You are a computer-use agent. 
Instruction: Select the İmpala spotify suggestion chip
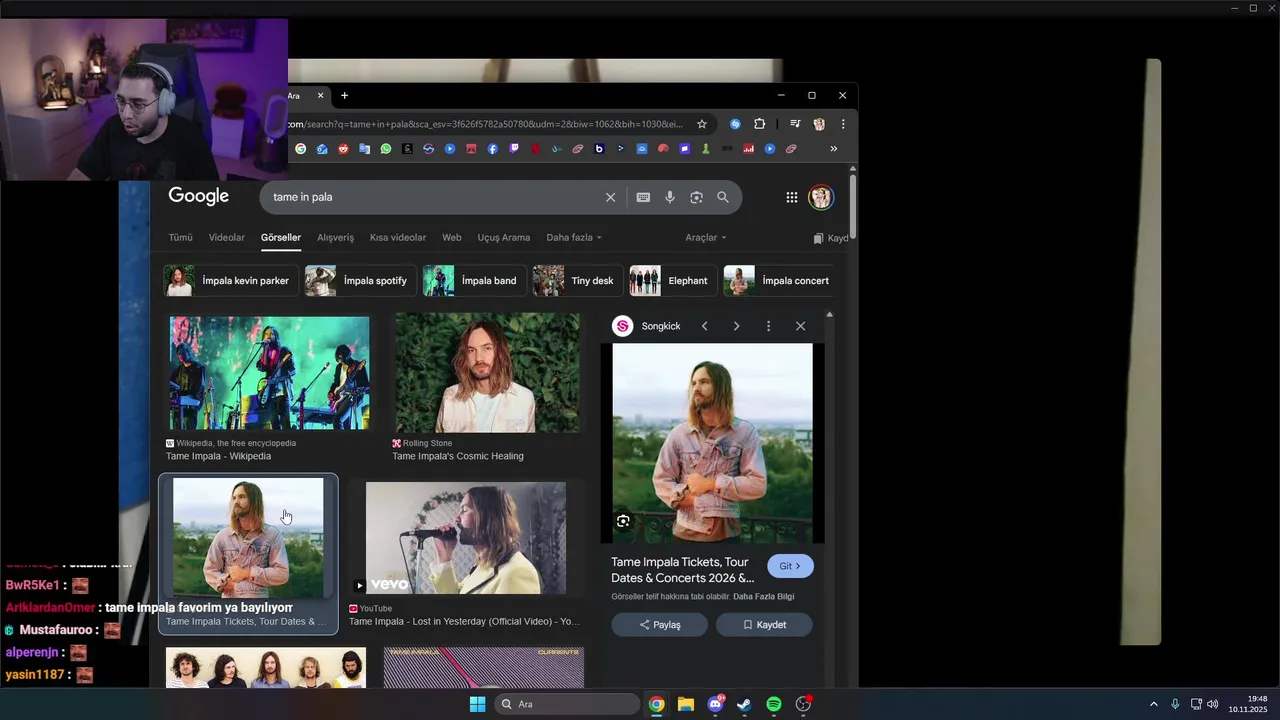pos(360,281)
